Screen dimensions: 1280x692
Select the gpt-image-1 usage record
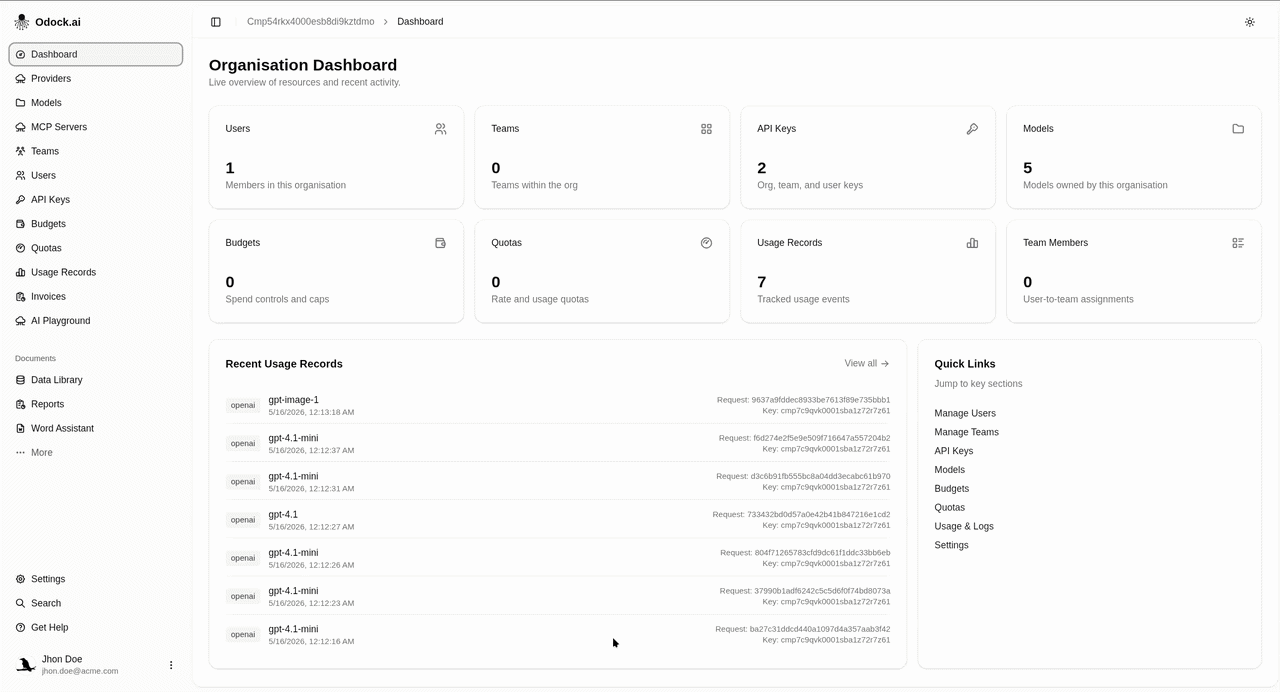[x=558, y=405]
